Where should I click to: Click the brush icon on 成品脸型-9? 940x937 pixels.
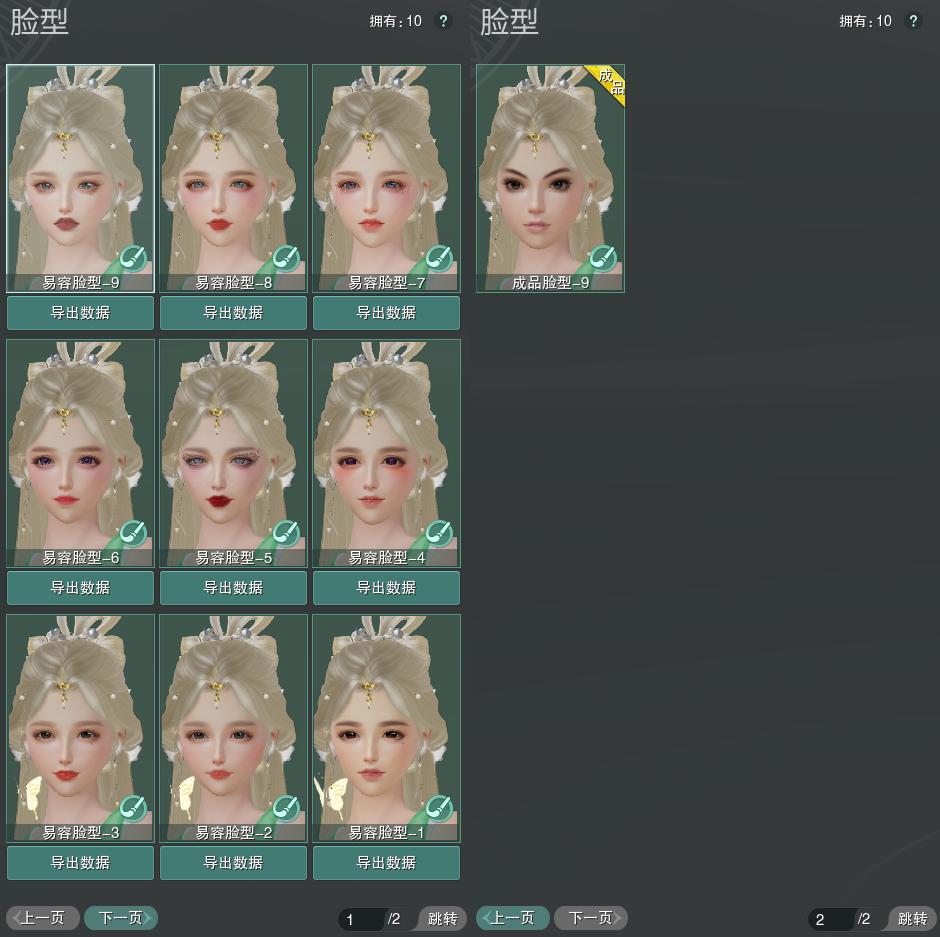coord(602,258)
